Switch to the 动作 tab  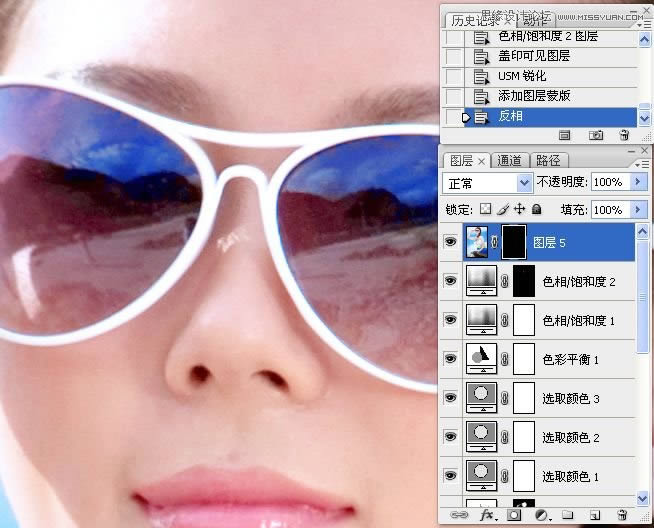click(x=536, y=19)
